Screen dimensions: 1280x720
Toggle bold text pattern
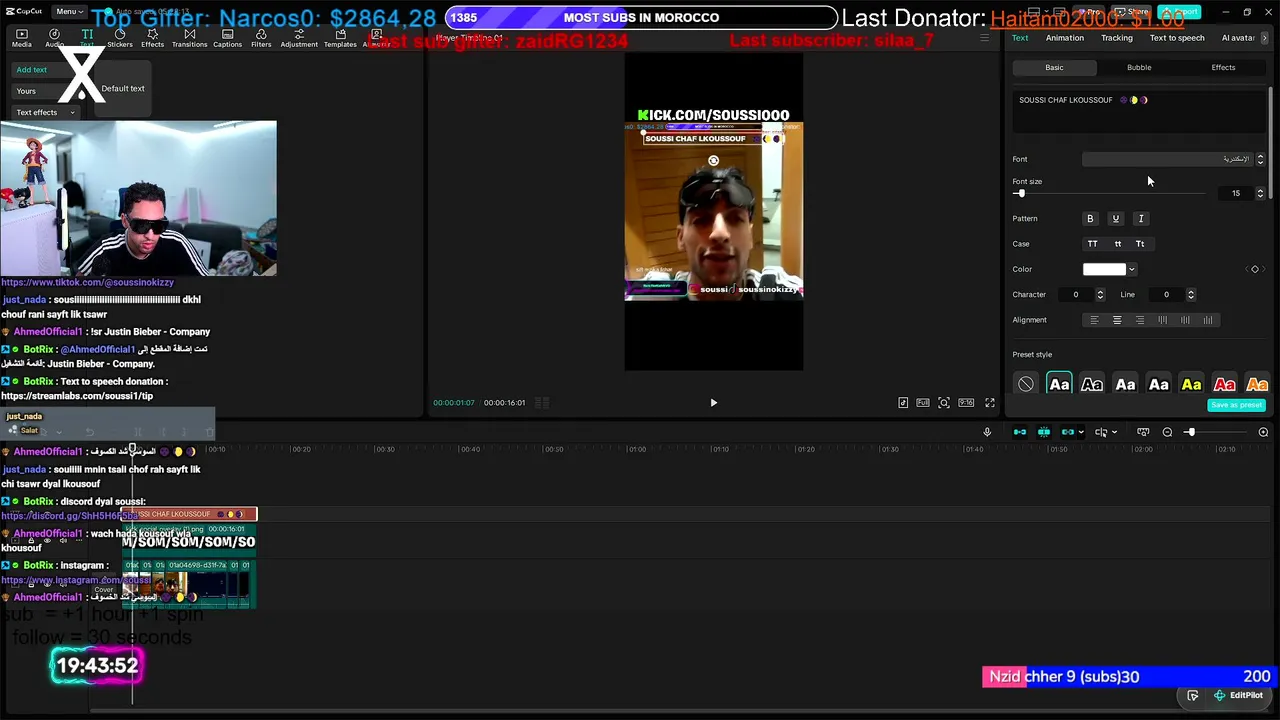pyautogui.click(x=1090, y=218)
